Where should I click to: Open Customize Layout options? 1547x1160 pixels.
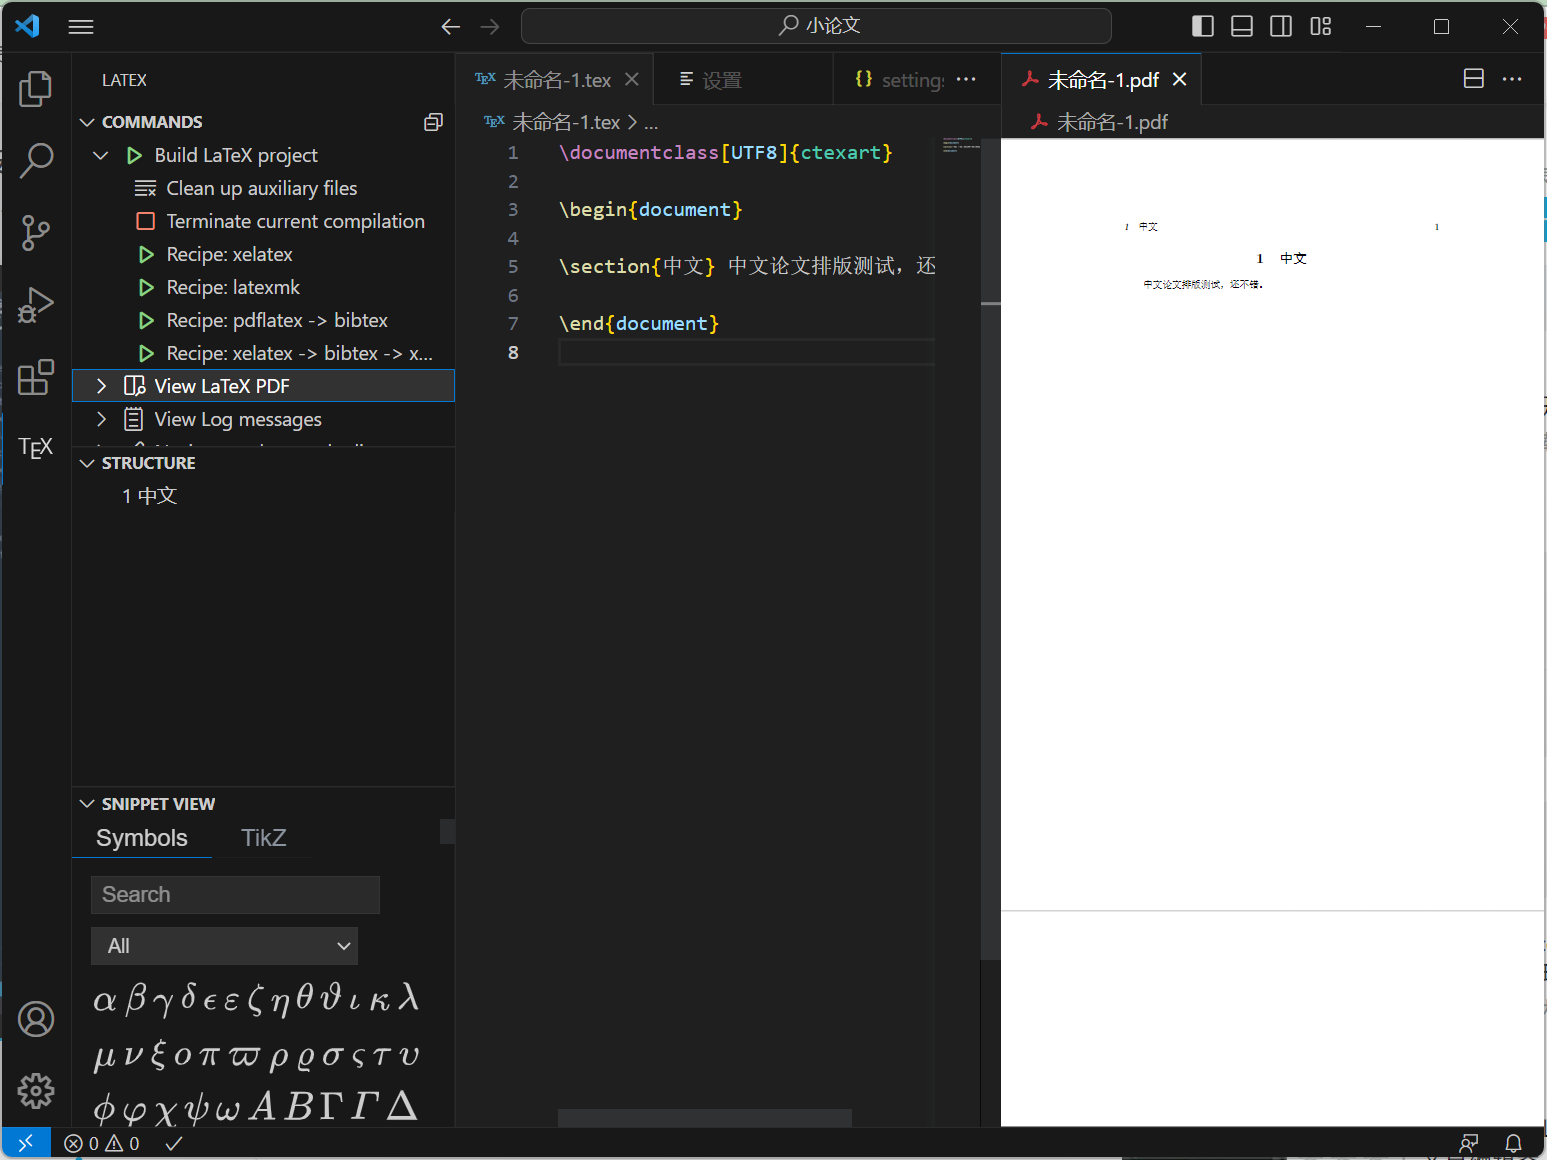[1321, 26]
